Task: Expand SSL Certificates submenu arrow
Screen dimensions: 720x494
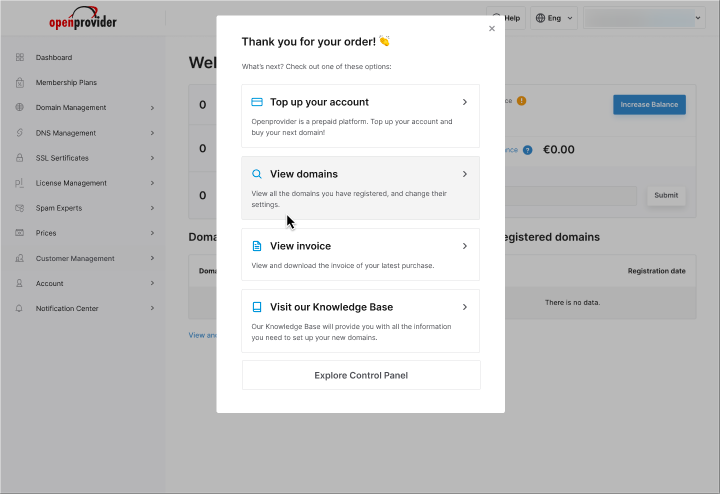Action: coord(152,158)
